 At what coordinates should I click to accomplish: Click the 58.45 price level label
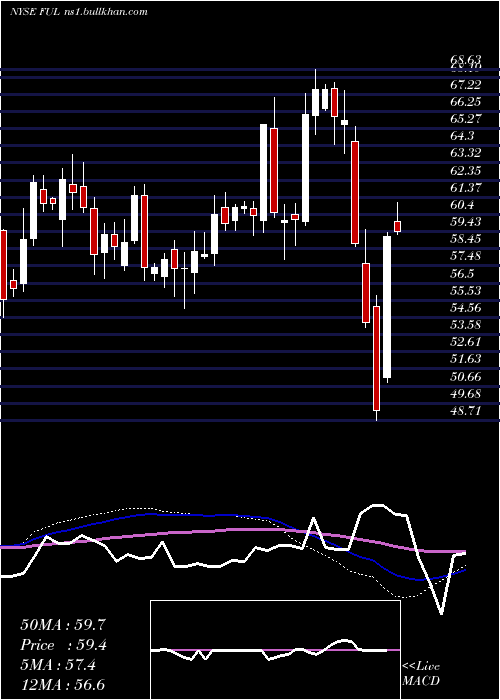pos(465,239)
